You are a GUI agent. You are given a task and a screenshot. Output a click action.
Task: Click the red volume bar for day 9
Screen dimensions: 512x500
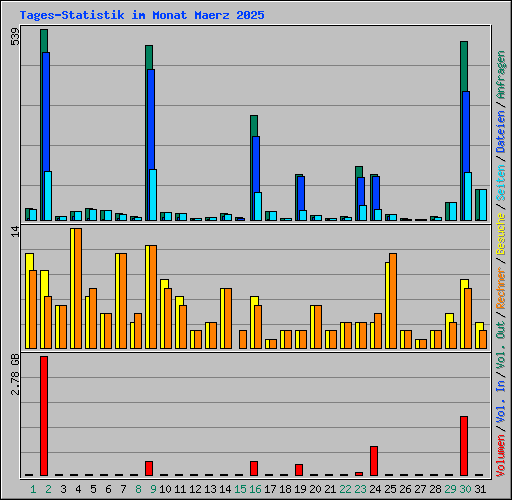pyautogui.click(x=149, y=468)
